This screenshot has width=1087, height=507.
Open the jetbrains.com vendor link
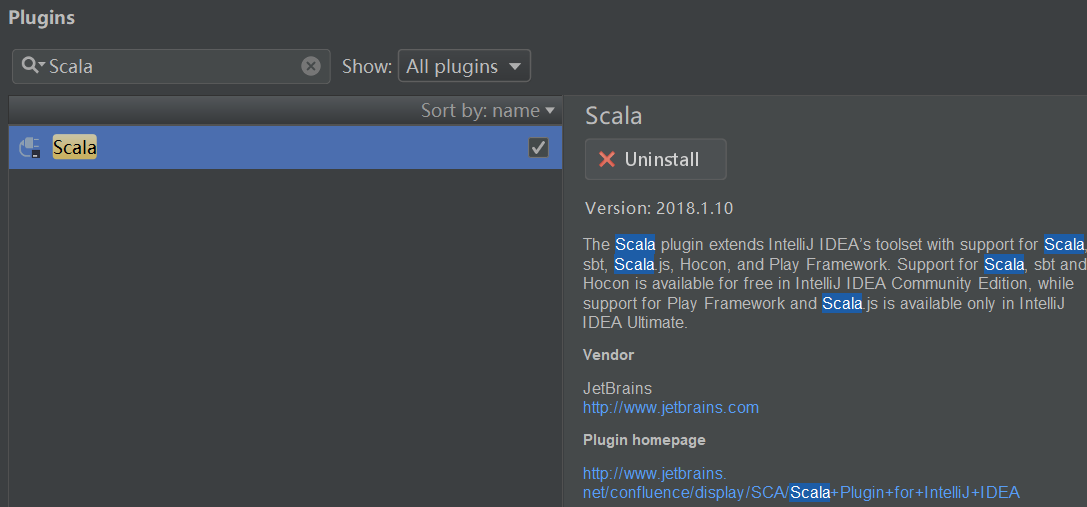(x=670, y=407)
